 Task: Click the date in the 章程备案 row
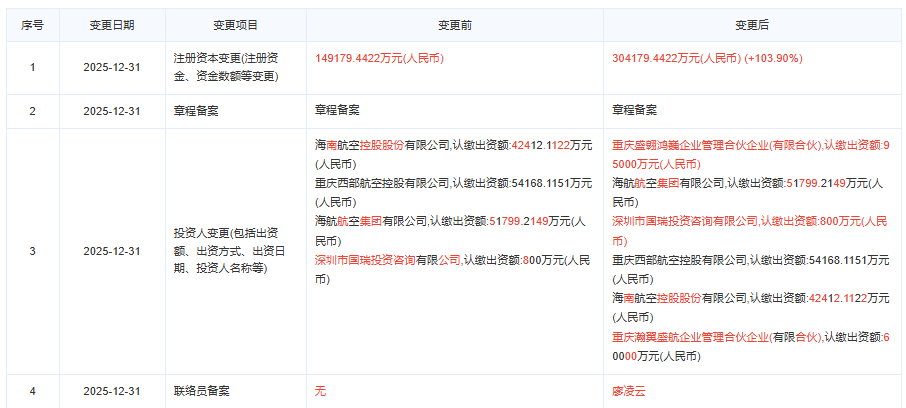point(112,112)
